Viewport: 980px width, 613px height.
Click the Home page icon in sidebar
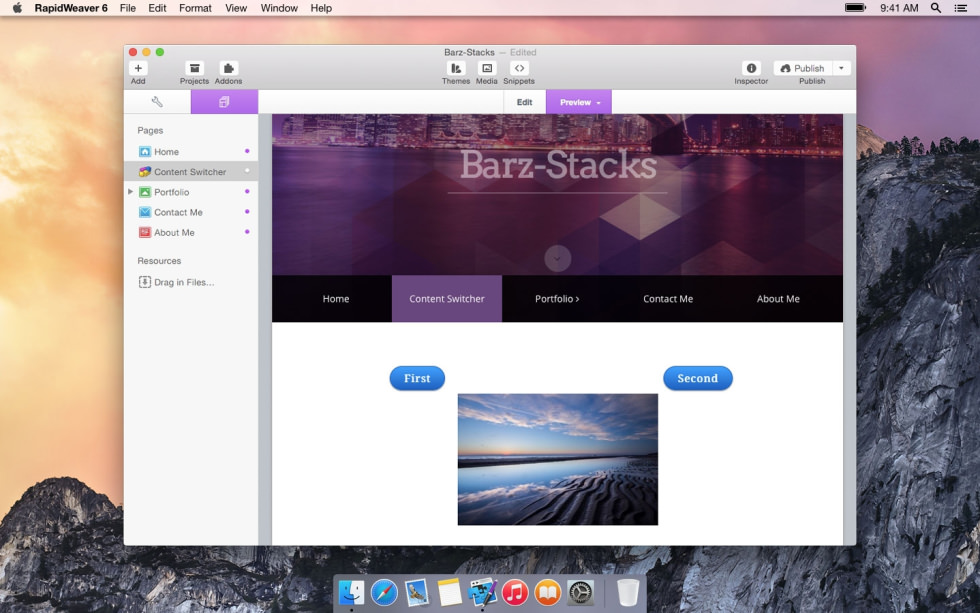click(x=144, y=151)
